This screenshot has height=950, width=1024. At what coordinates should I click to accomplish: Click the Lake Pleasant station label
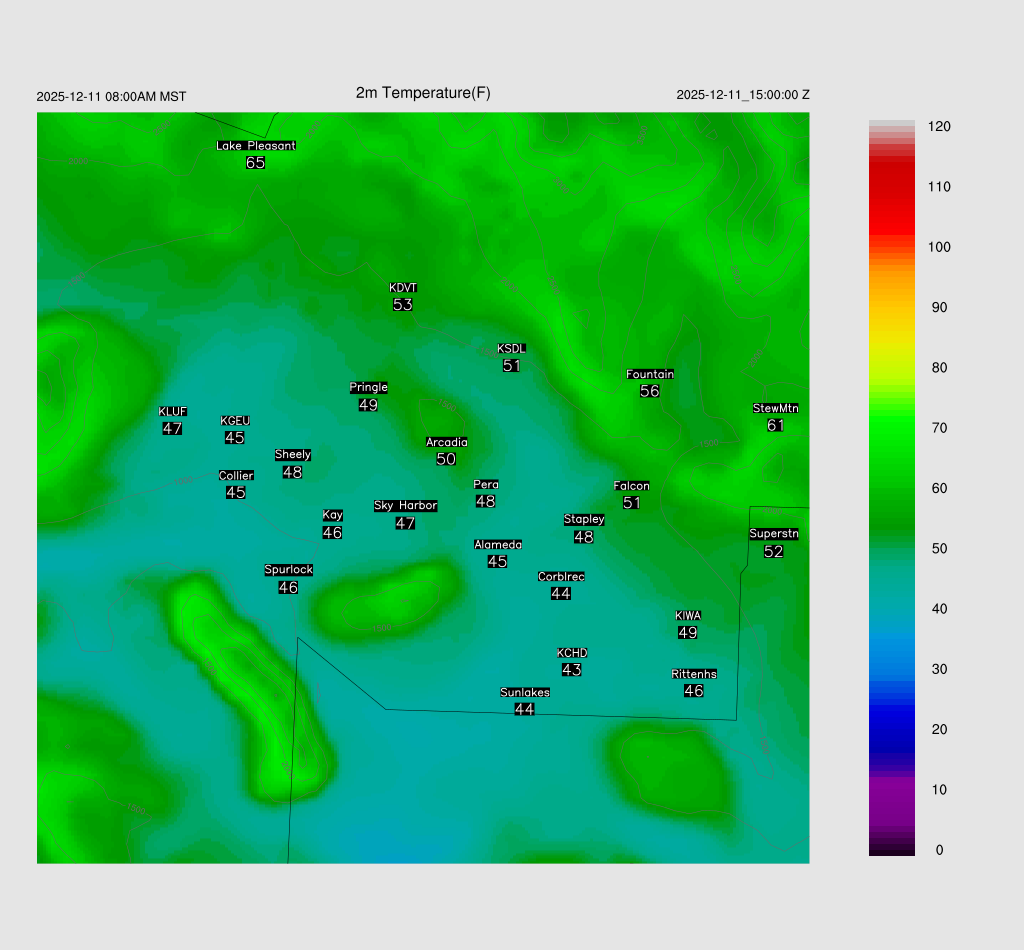pos(256,146)
